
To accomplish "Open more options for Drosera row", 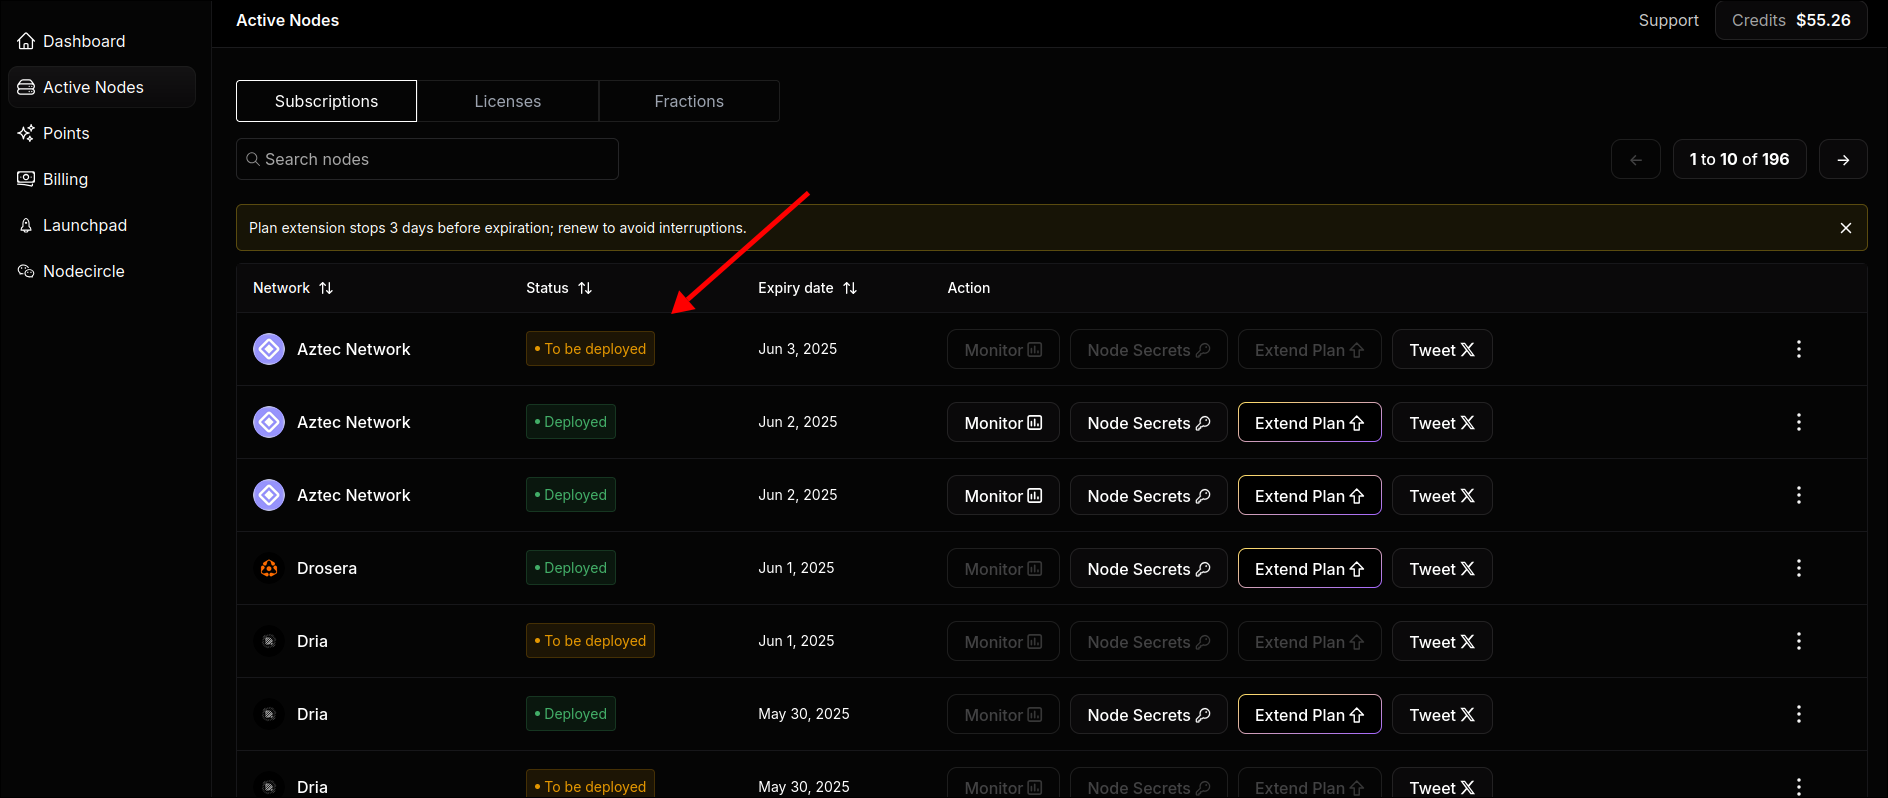I will click(1799, 568).
